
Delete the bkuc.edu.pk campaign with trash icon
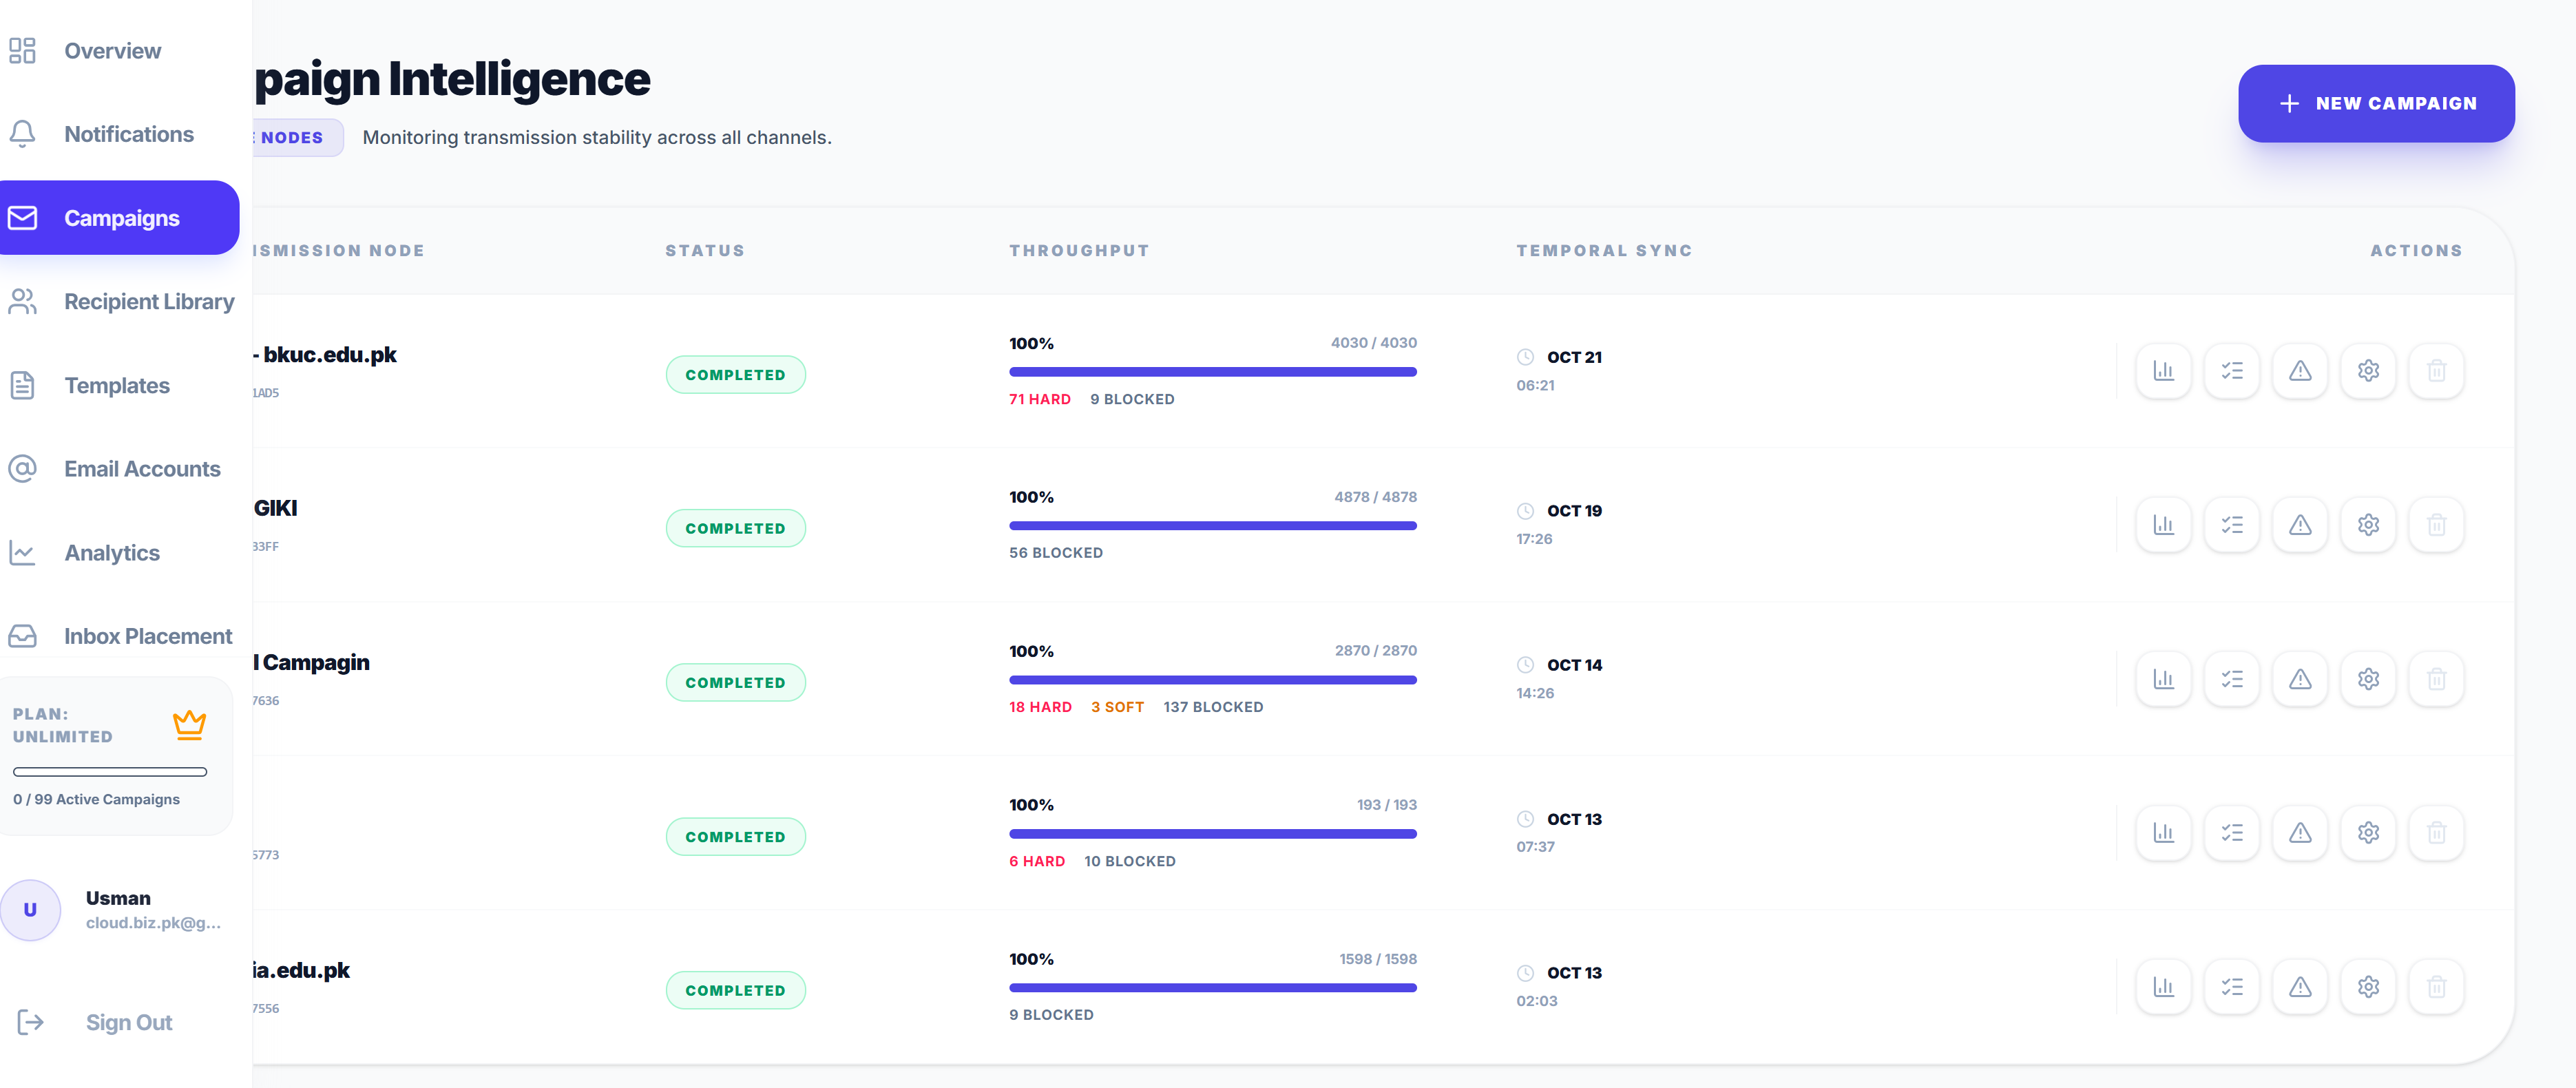(x=2436, y=371)
